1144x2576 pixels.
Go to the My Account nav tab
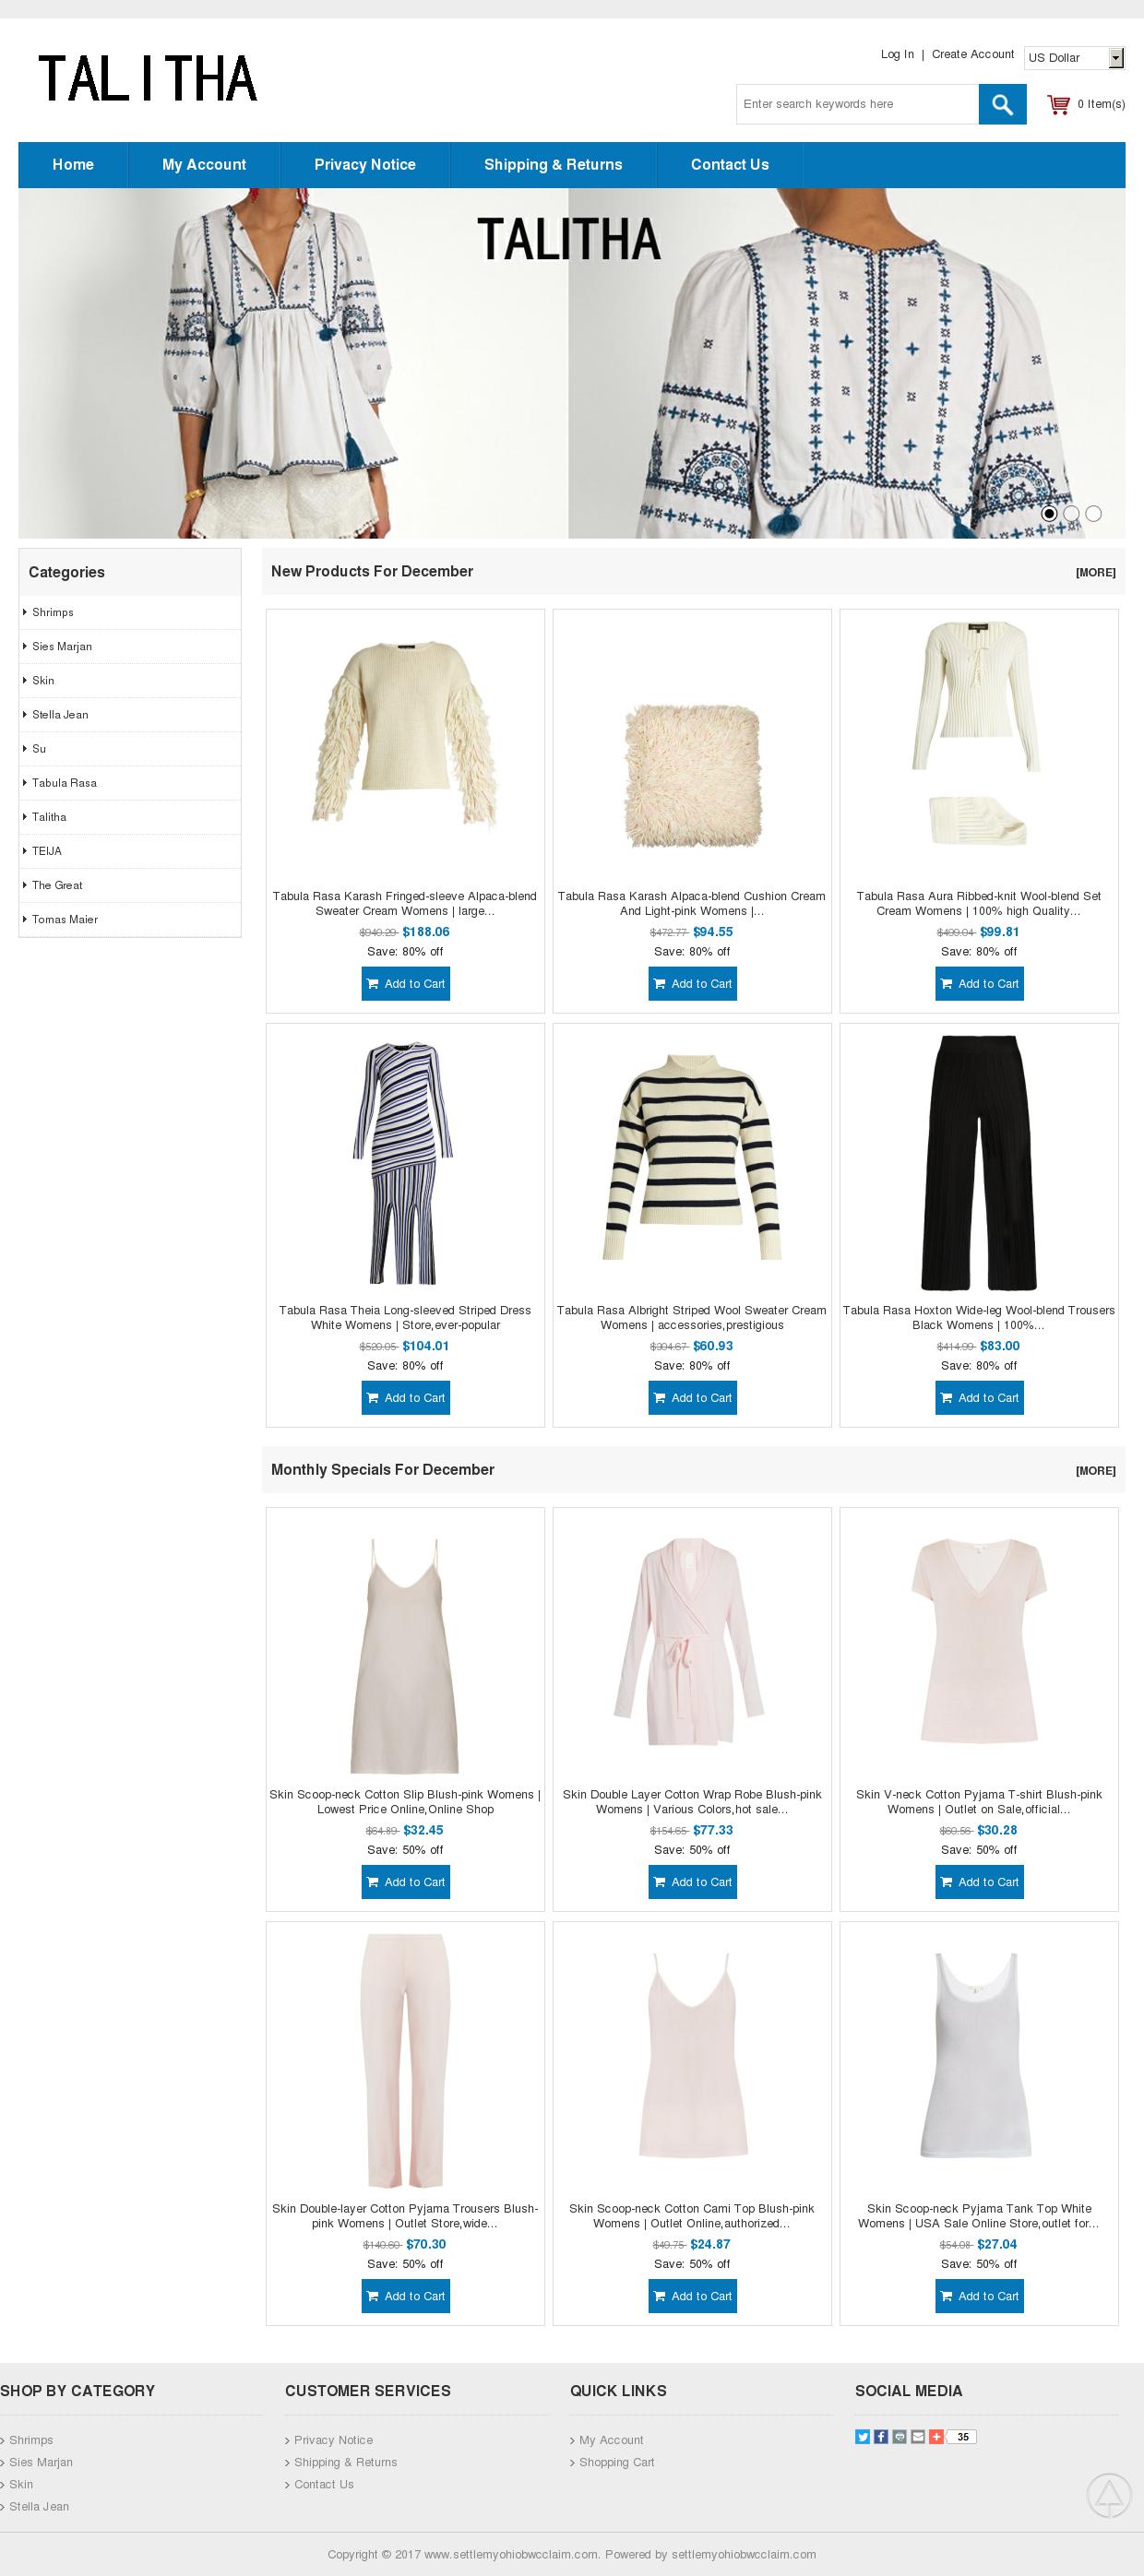point(204,165)
